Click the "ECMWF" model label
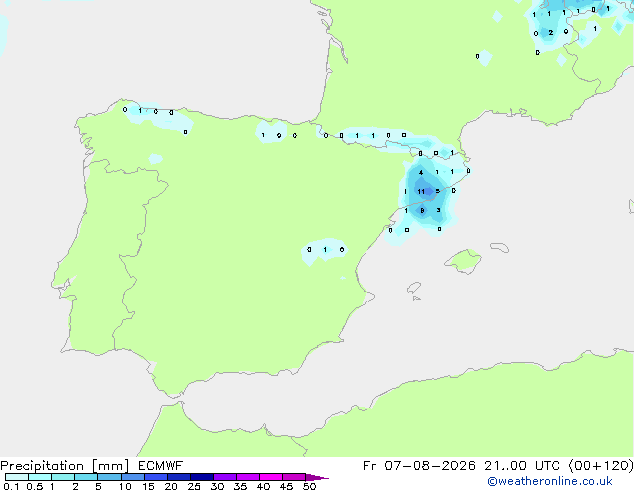Screen dimensions: 634x490 (161, 466)
